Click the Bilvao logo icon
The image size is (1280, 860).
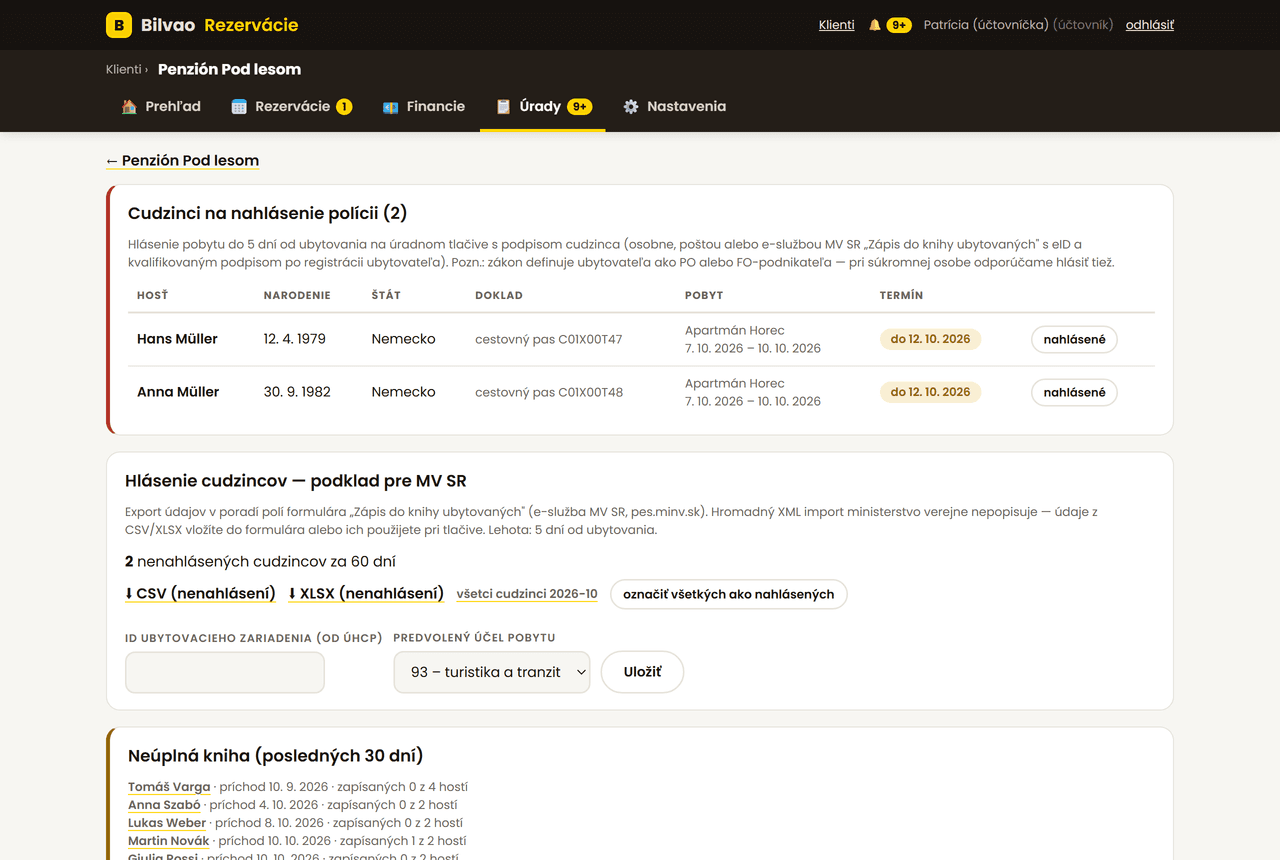tap(119, 25)
